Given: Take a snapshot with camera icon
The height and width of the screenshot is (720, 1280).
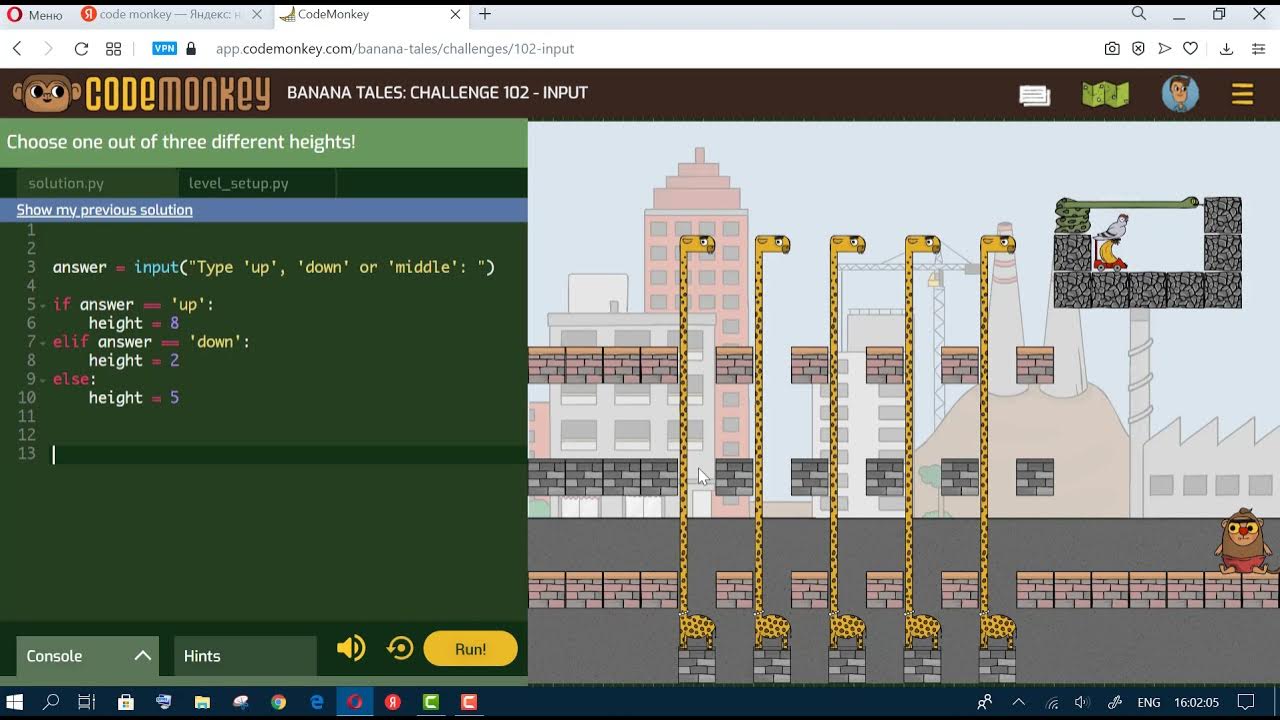Looking at the screenshot, I should (x=1112, y=48).
